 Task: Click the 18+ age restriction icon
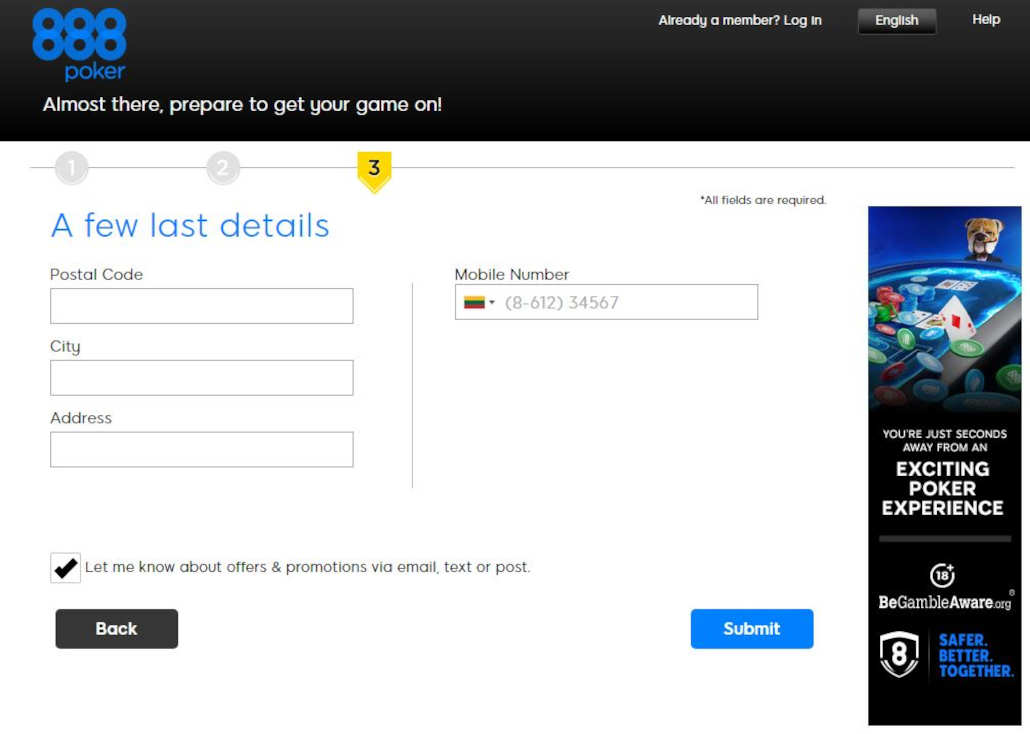[943, 575]
